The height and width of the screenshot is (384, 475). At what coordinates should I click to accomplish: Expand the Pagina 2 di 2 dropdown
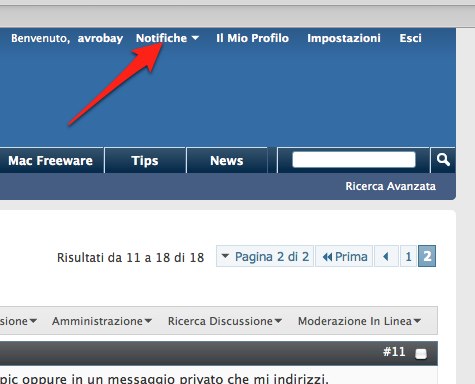click(x=265, y=256)
